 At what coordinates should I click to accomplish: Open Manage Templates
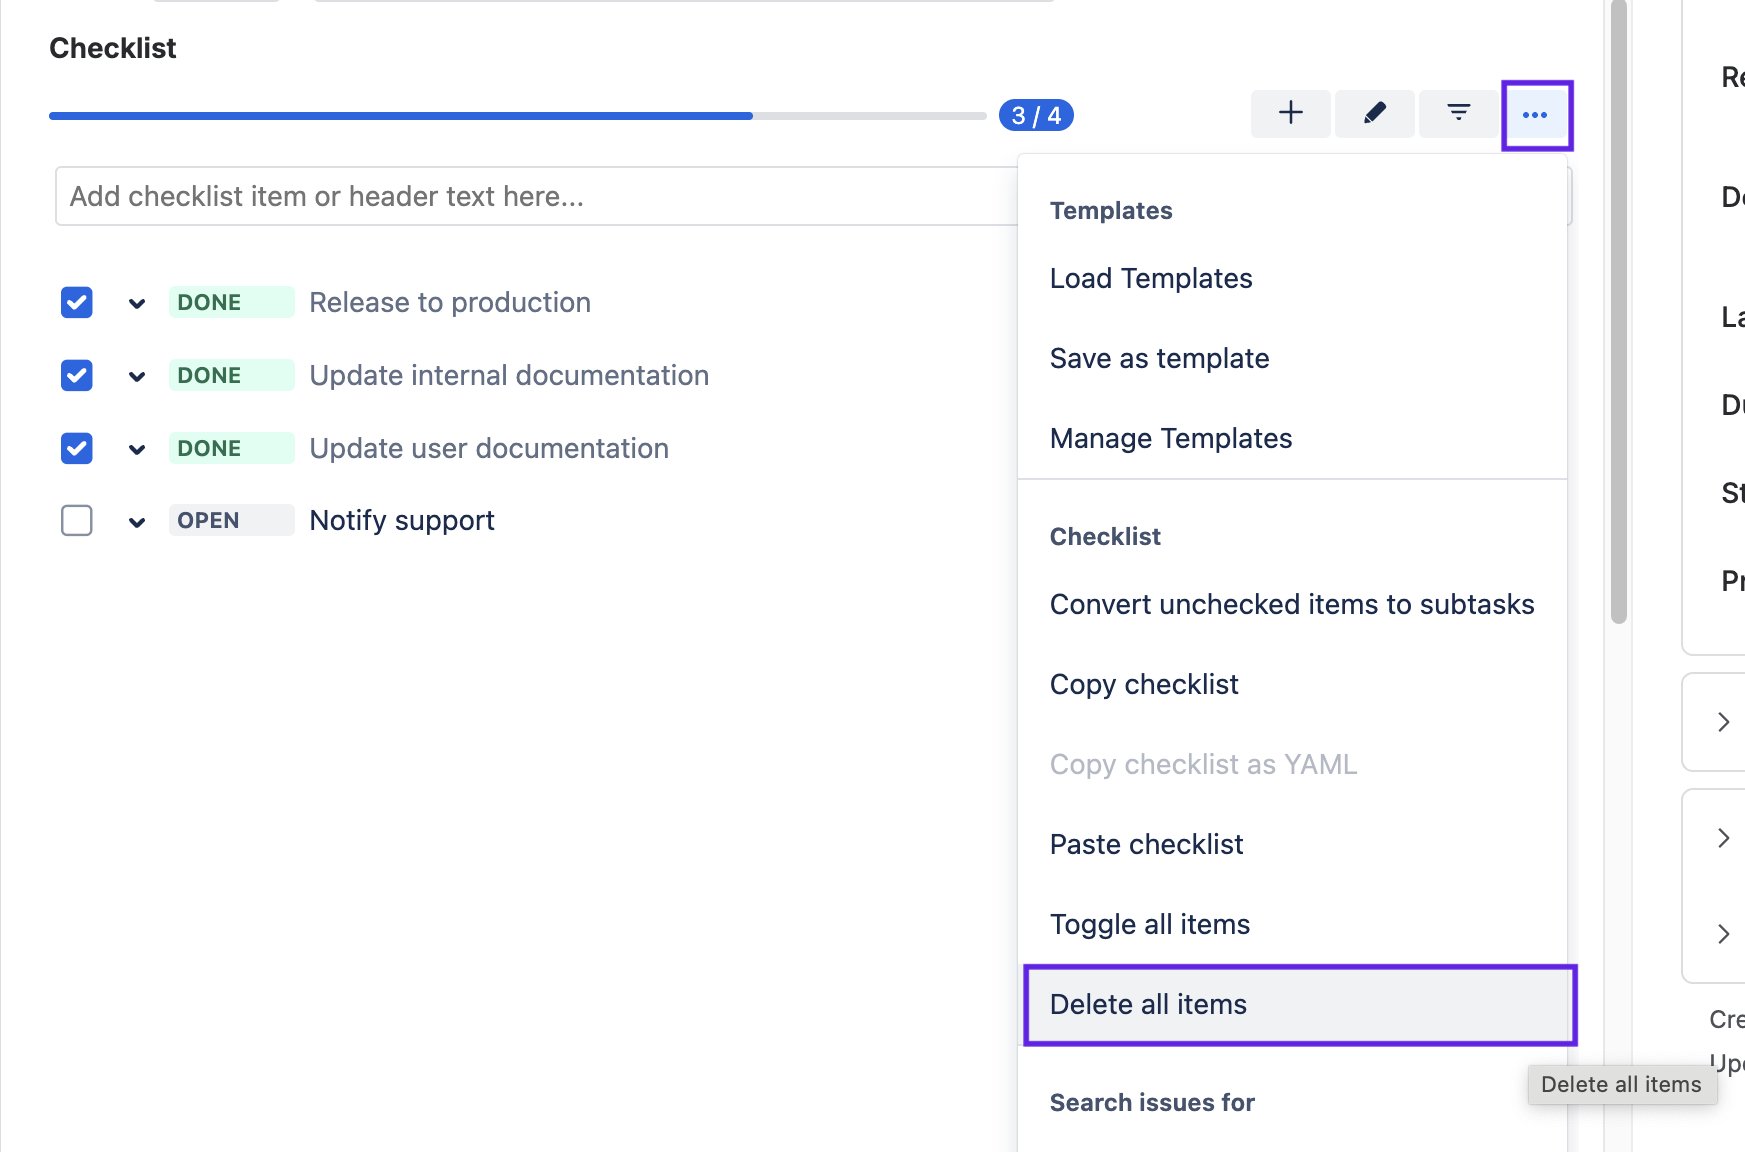(1170, 438)
